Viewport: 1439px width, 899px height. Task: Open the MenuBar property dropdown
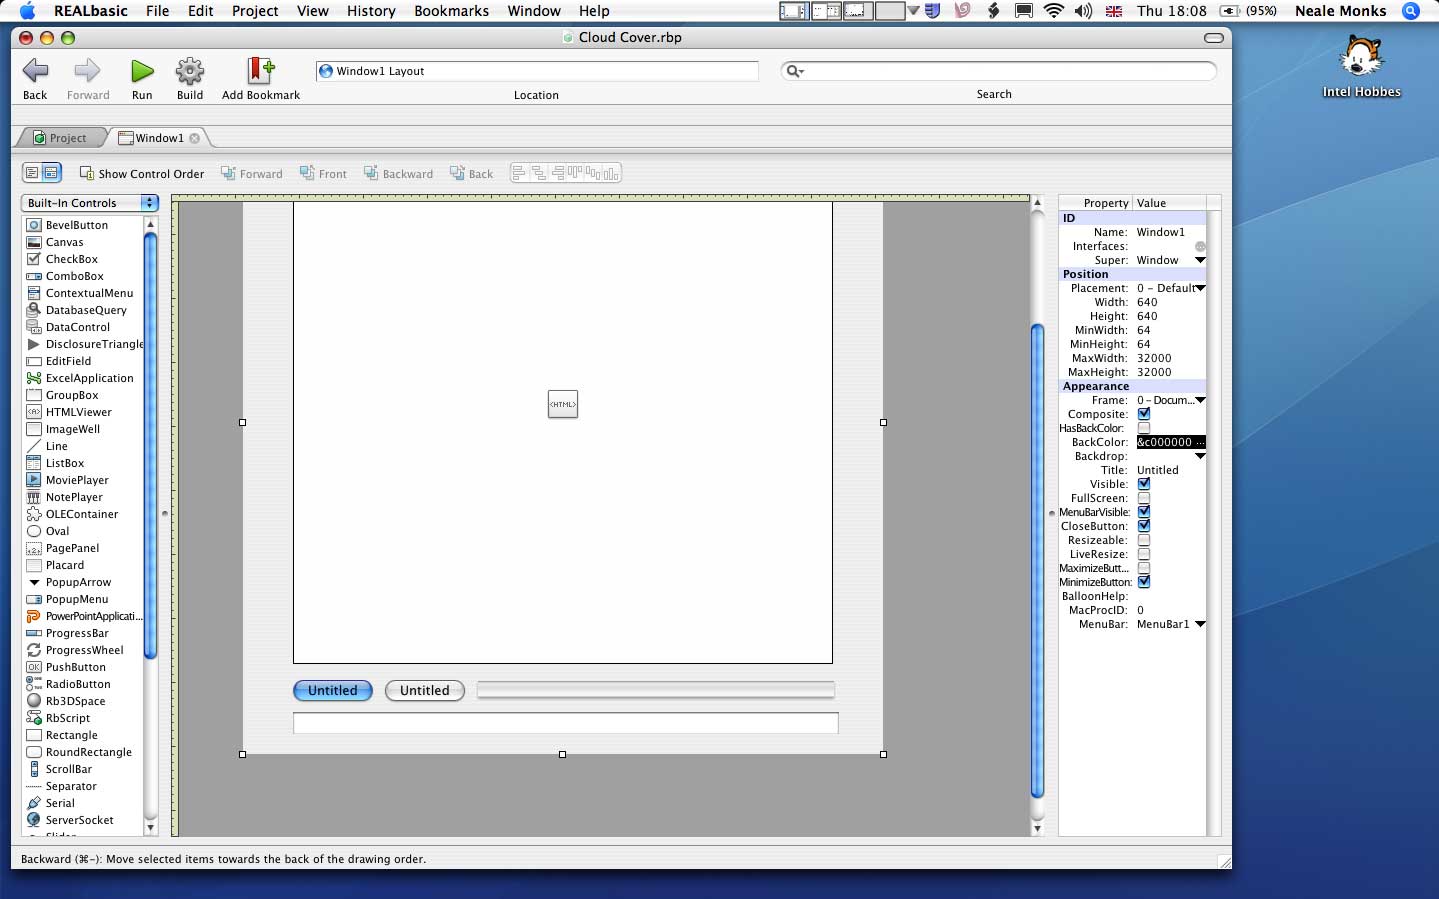tap(1200, 624)
